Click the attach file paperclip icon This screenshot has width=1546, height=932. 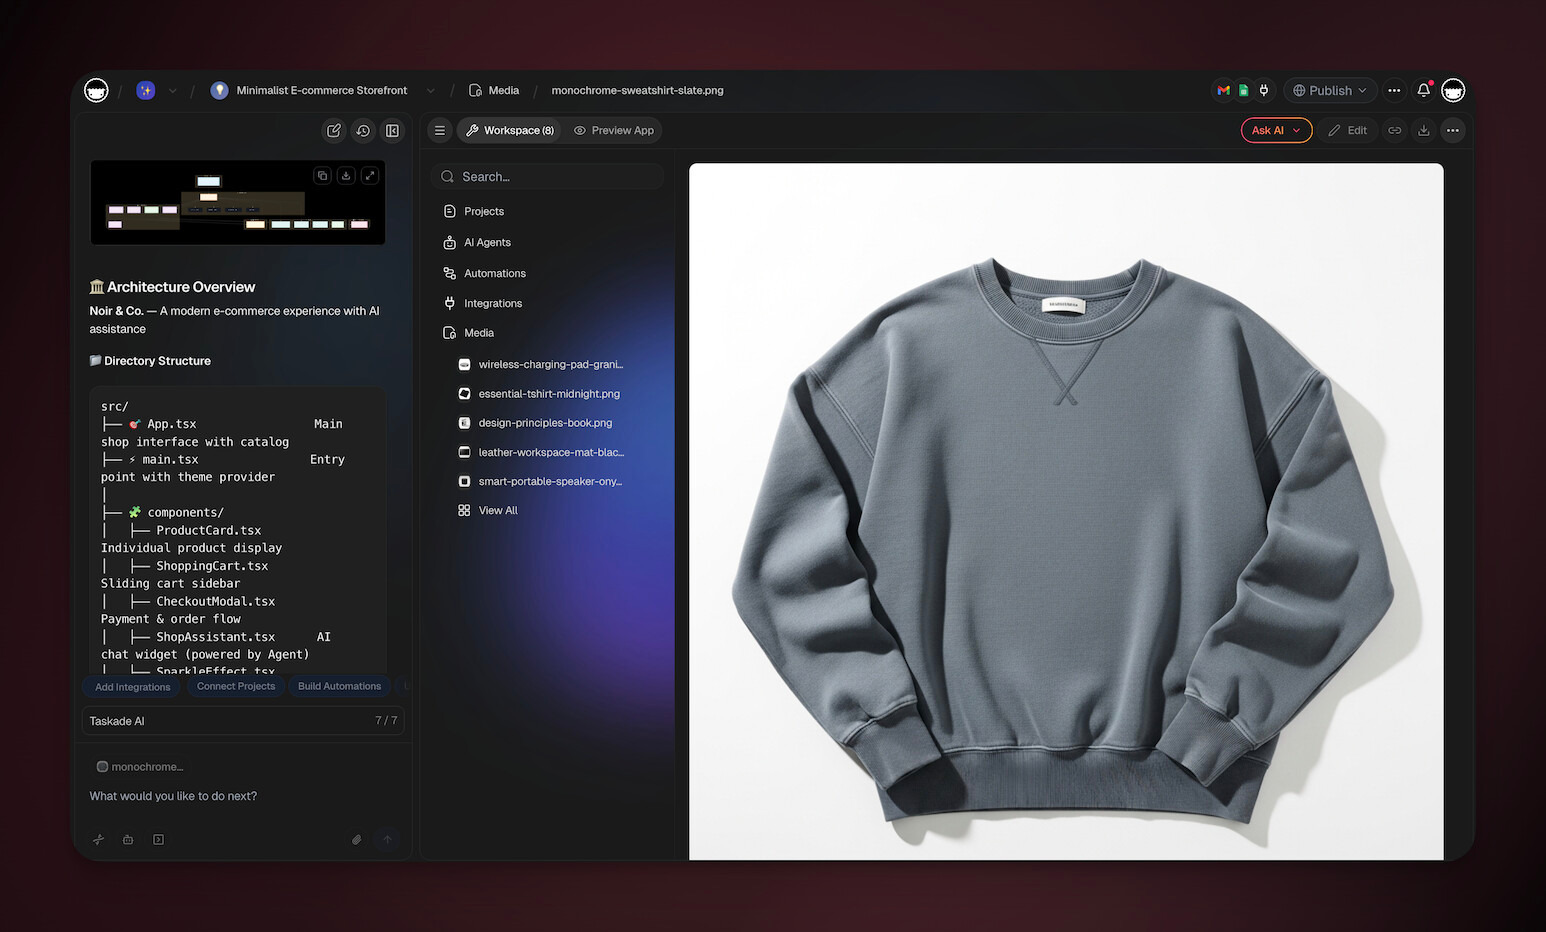pyautogui.click(x=356, y=840)
